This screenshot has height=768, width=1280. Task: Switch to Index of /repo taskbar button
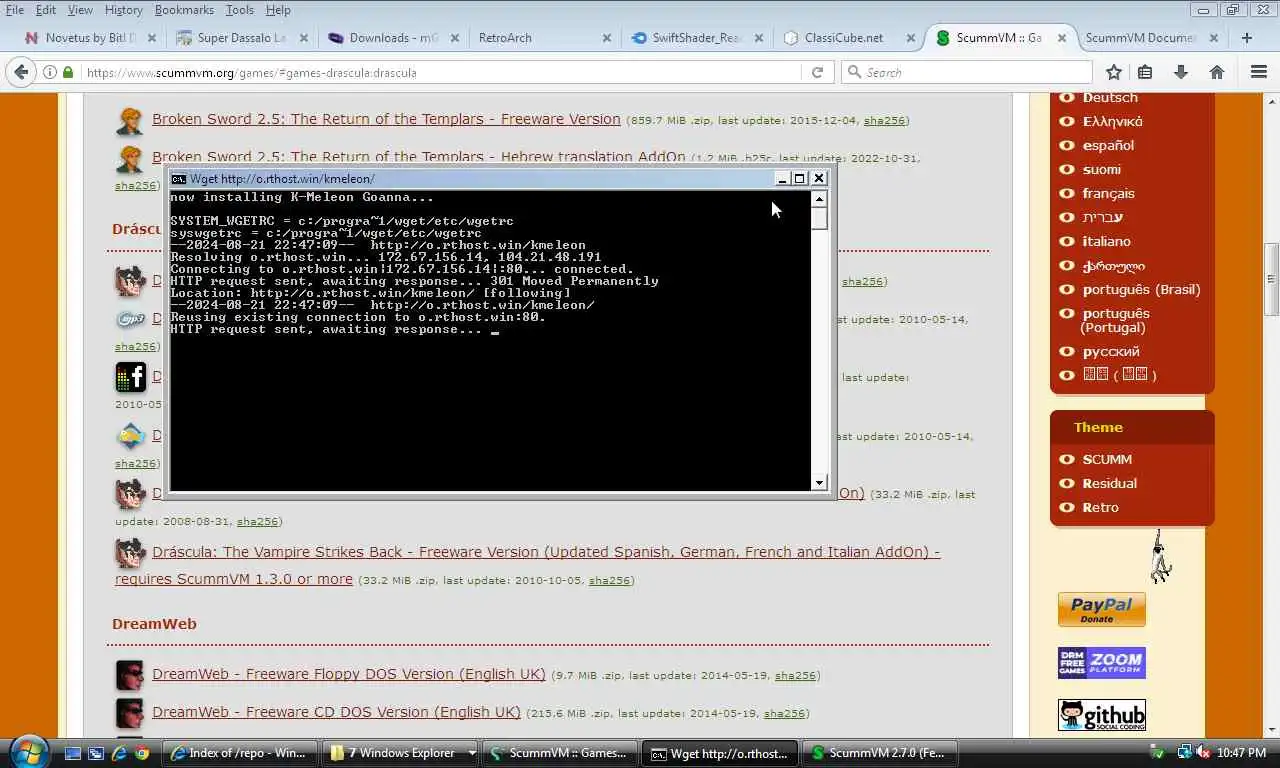point(240,753)
